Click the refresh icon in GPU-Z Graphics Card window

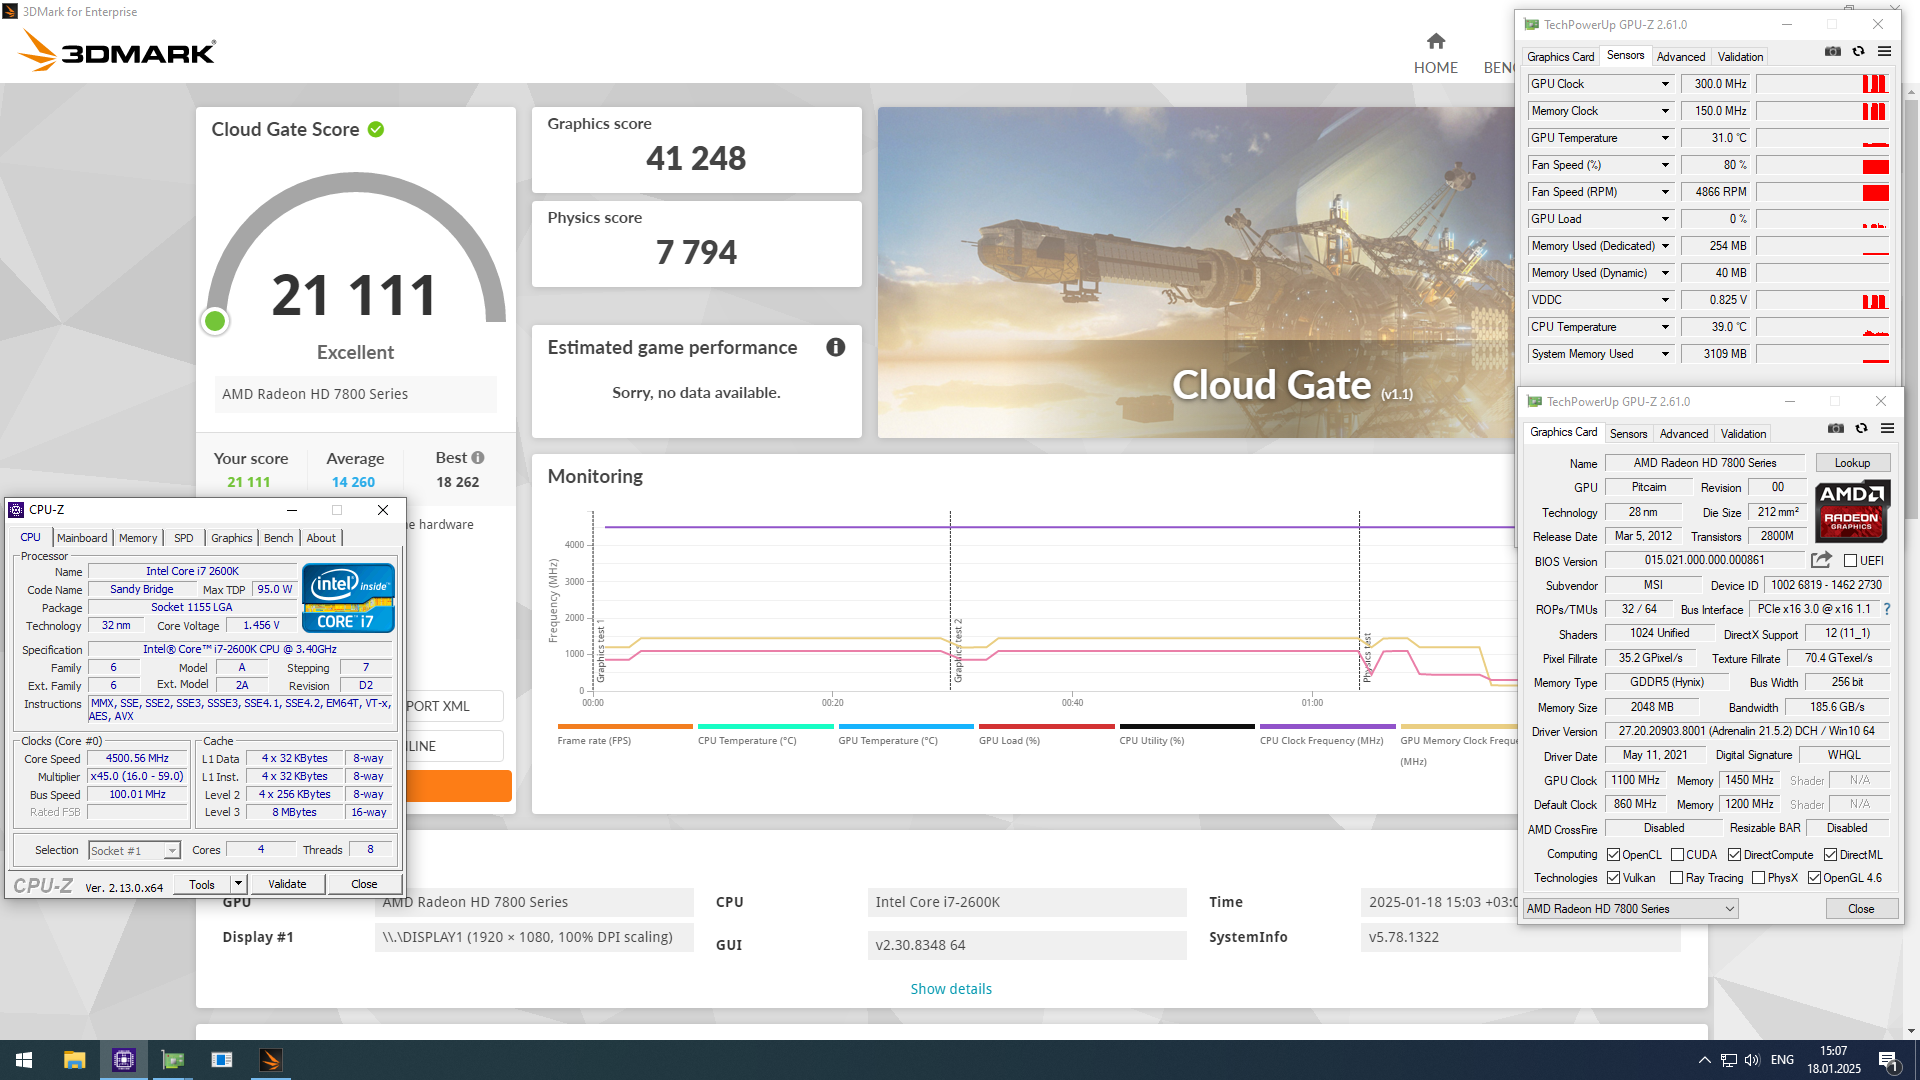pyautogui.click(x=1861, y=428)
